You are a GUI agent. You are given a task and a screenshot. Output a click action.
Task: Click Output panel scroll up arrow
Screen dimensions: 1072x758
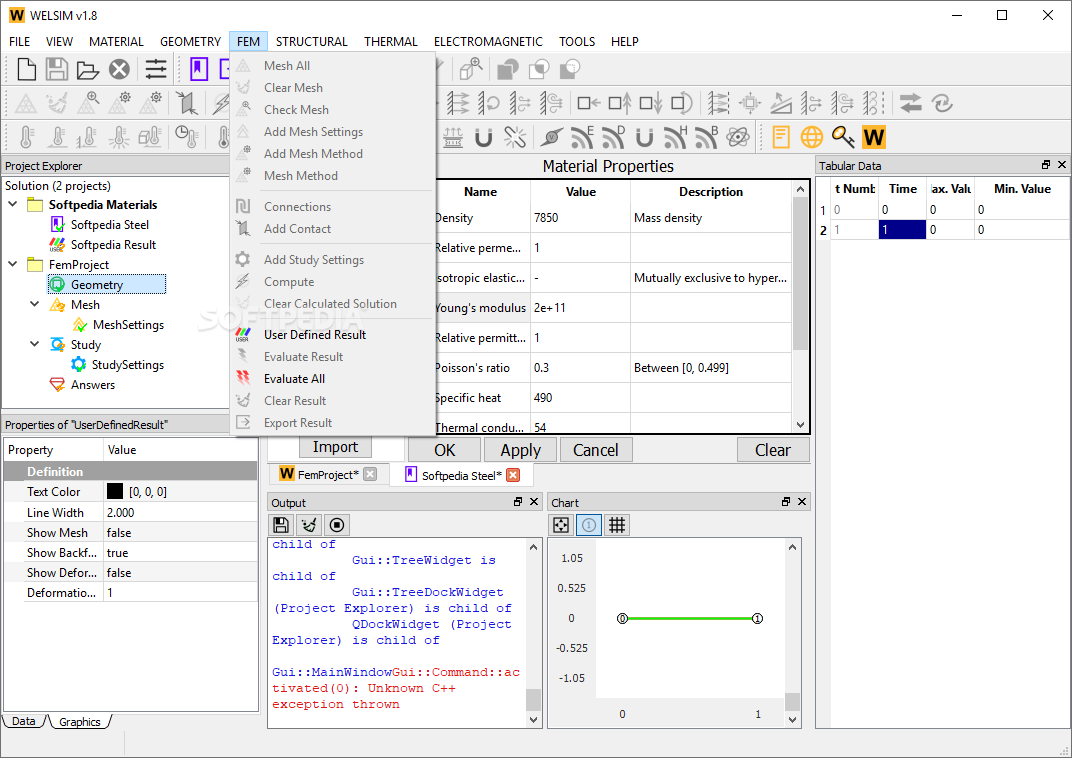click(x=533, y=547)
